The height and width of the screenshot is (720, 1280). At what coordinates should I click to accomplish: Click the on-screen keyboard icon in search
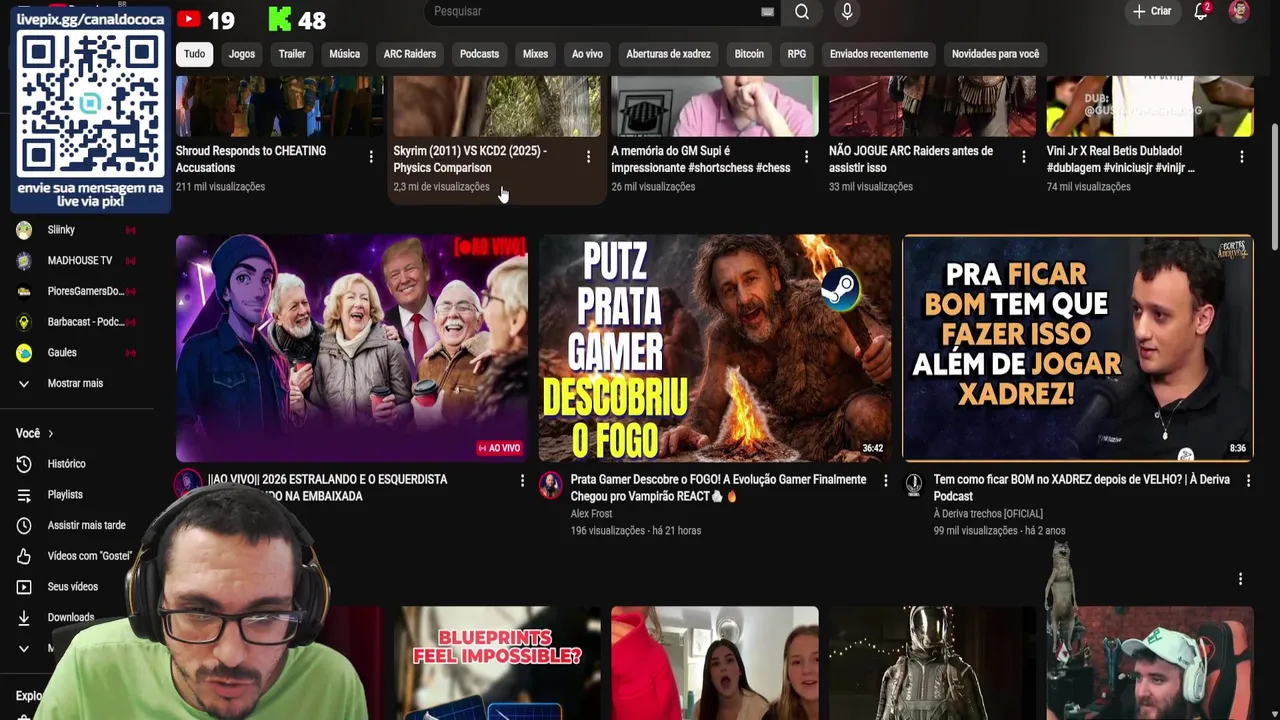tap(767, 12)
